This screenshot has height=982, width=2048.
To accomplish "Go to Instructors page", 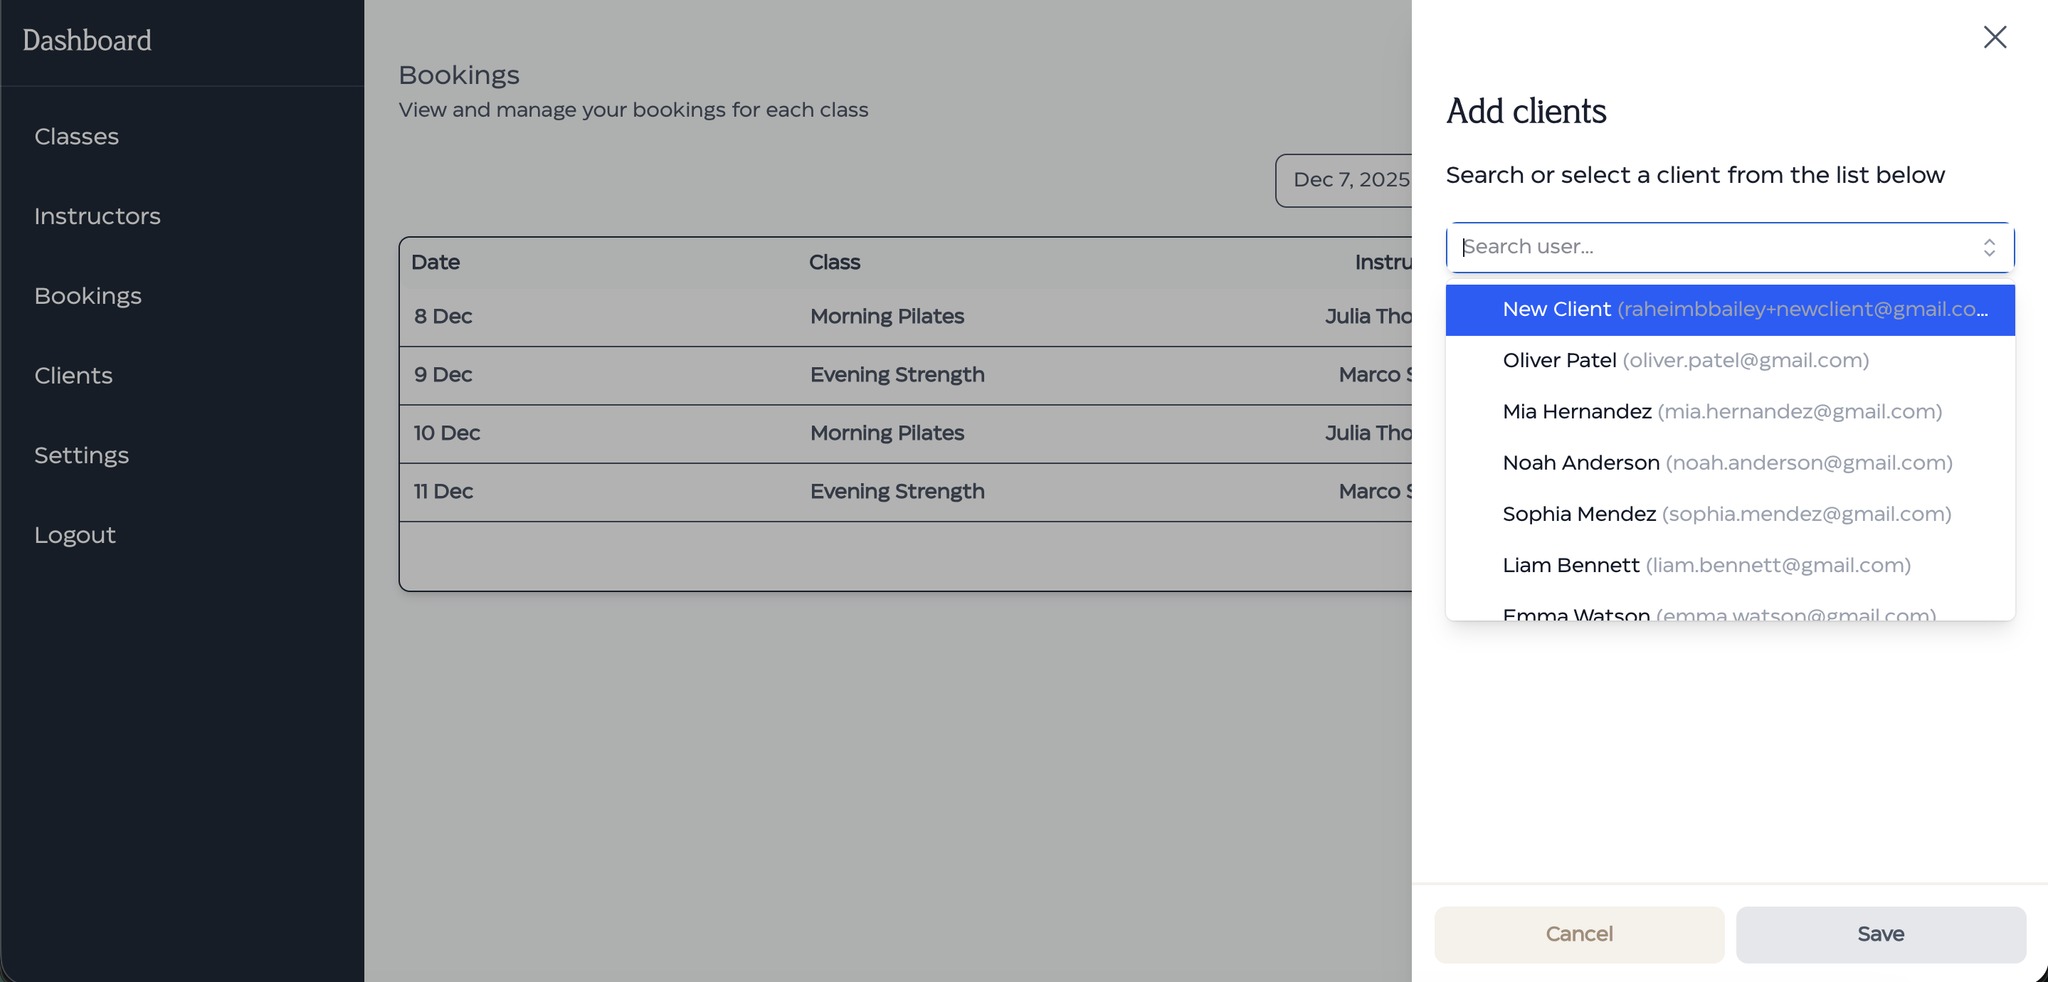I will point(97,216).
